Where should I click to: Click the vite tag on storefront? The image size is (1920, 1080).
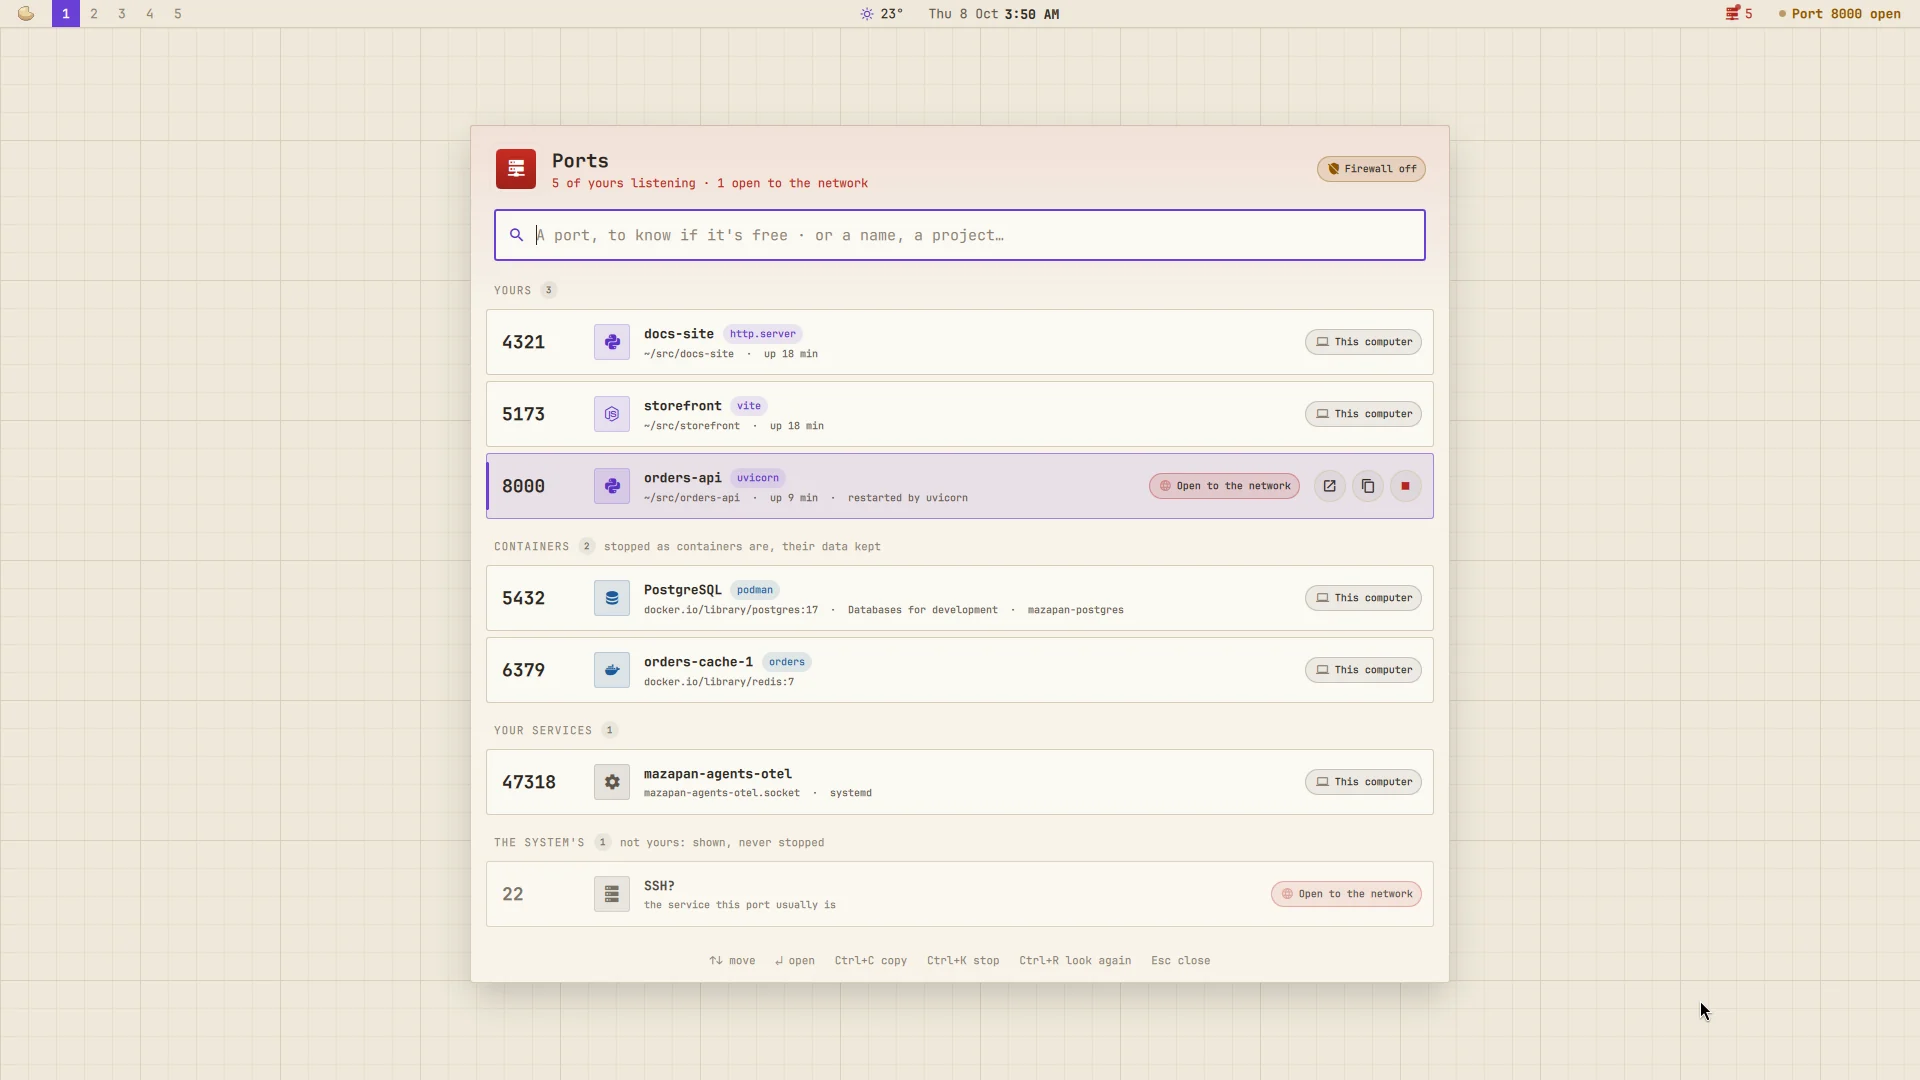pos(749,406)
